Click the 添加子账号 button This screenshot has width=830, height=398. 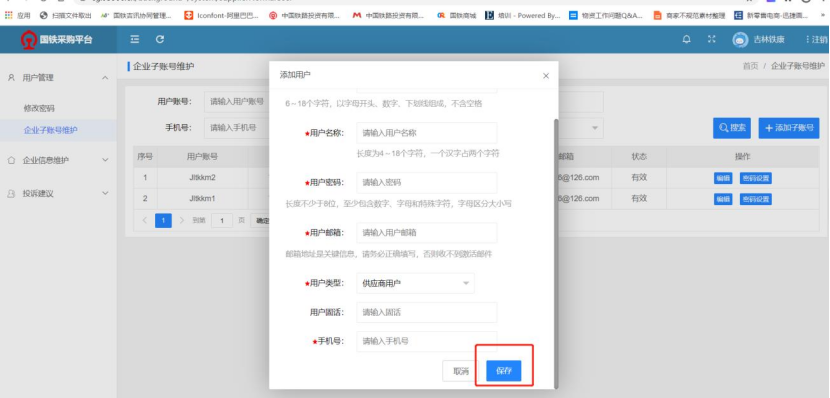tap(789, 128)
